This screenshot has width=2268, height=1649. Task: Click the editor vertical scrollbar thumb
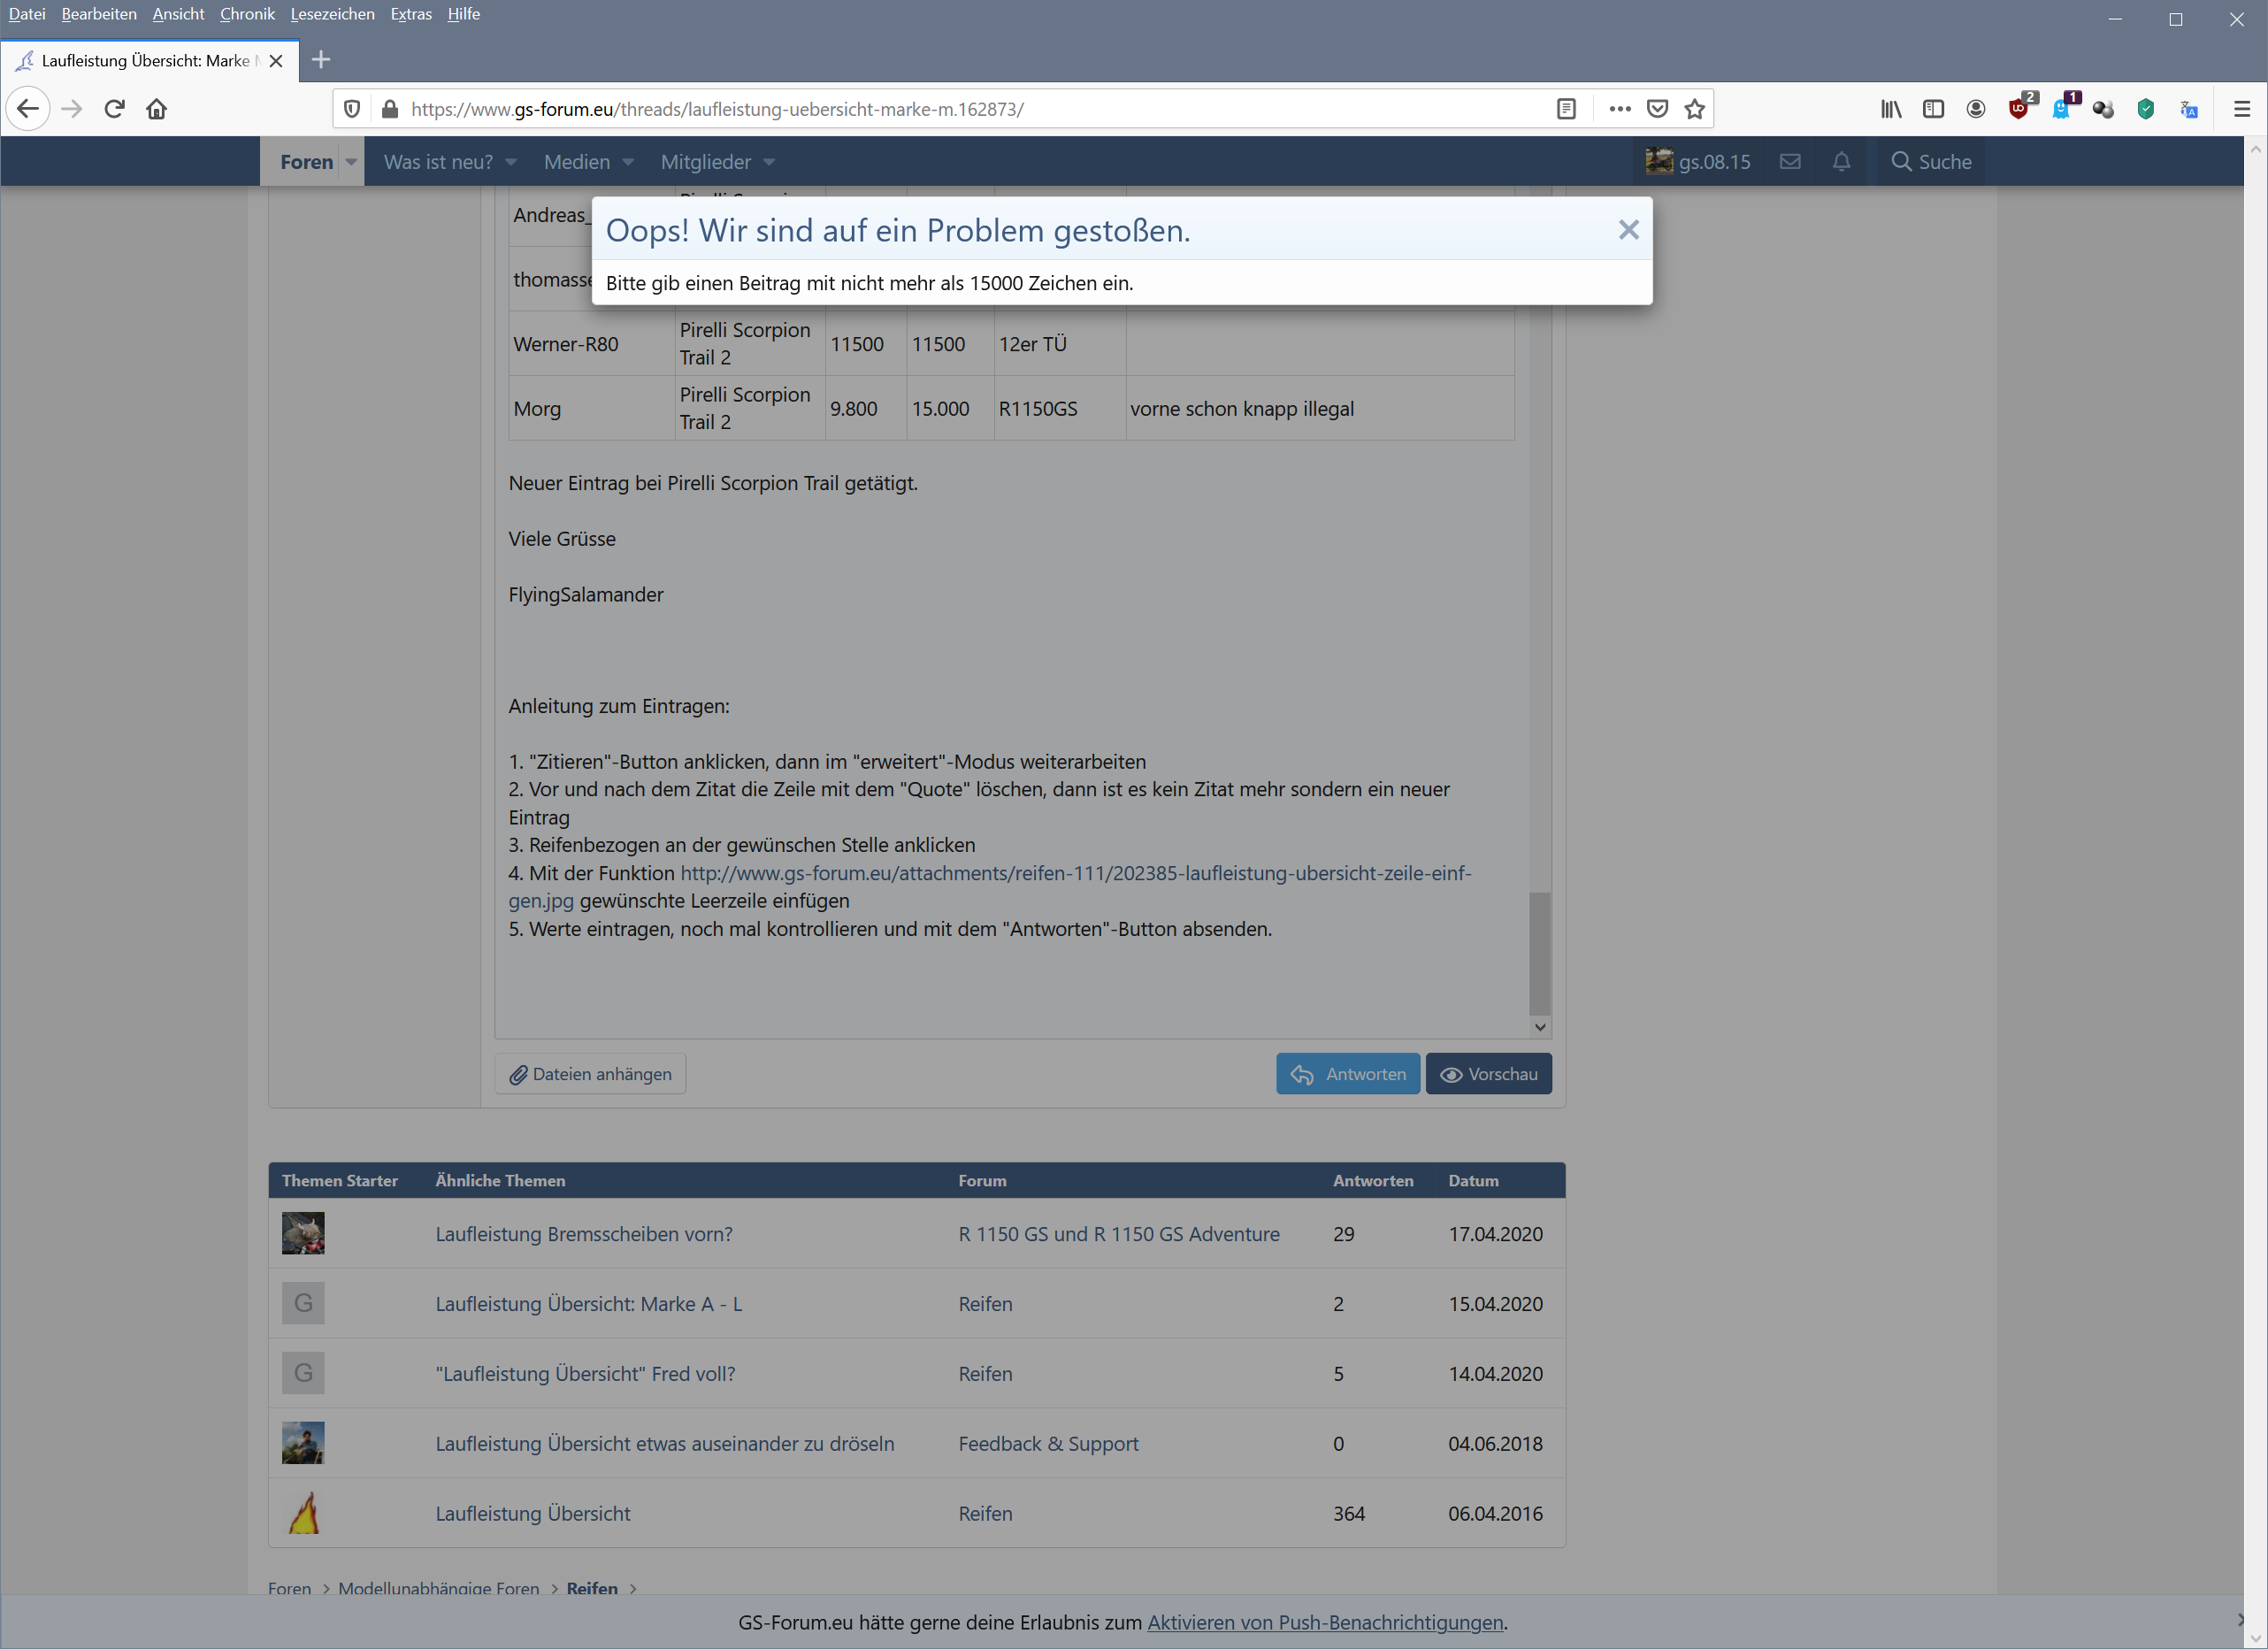(x=1540, y=952)
